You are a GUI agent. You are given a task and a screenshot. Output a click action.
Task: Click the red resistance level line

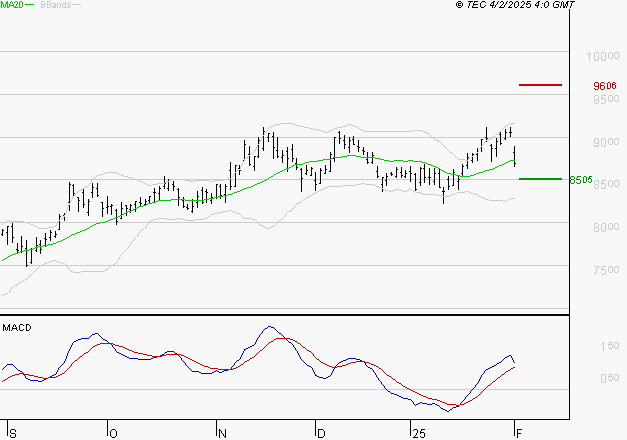(x=540, y=85)
